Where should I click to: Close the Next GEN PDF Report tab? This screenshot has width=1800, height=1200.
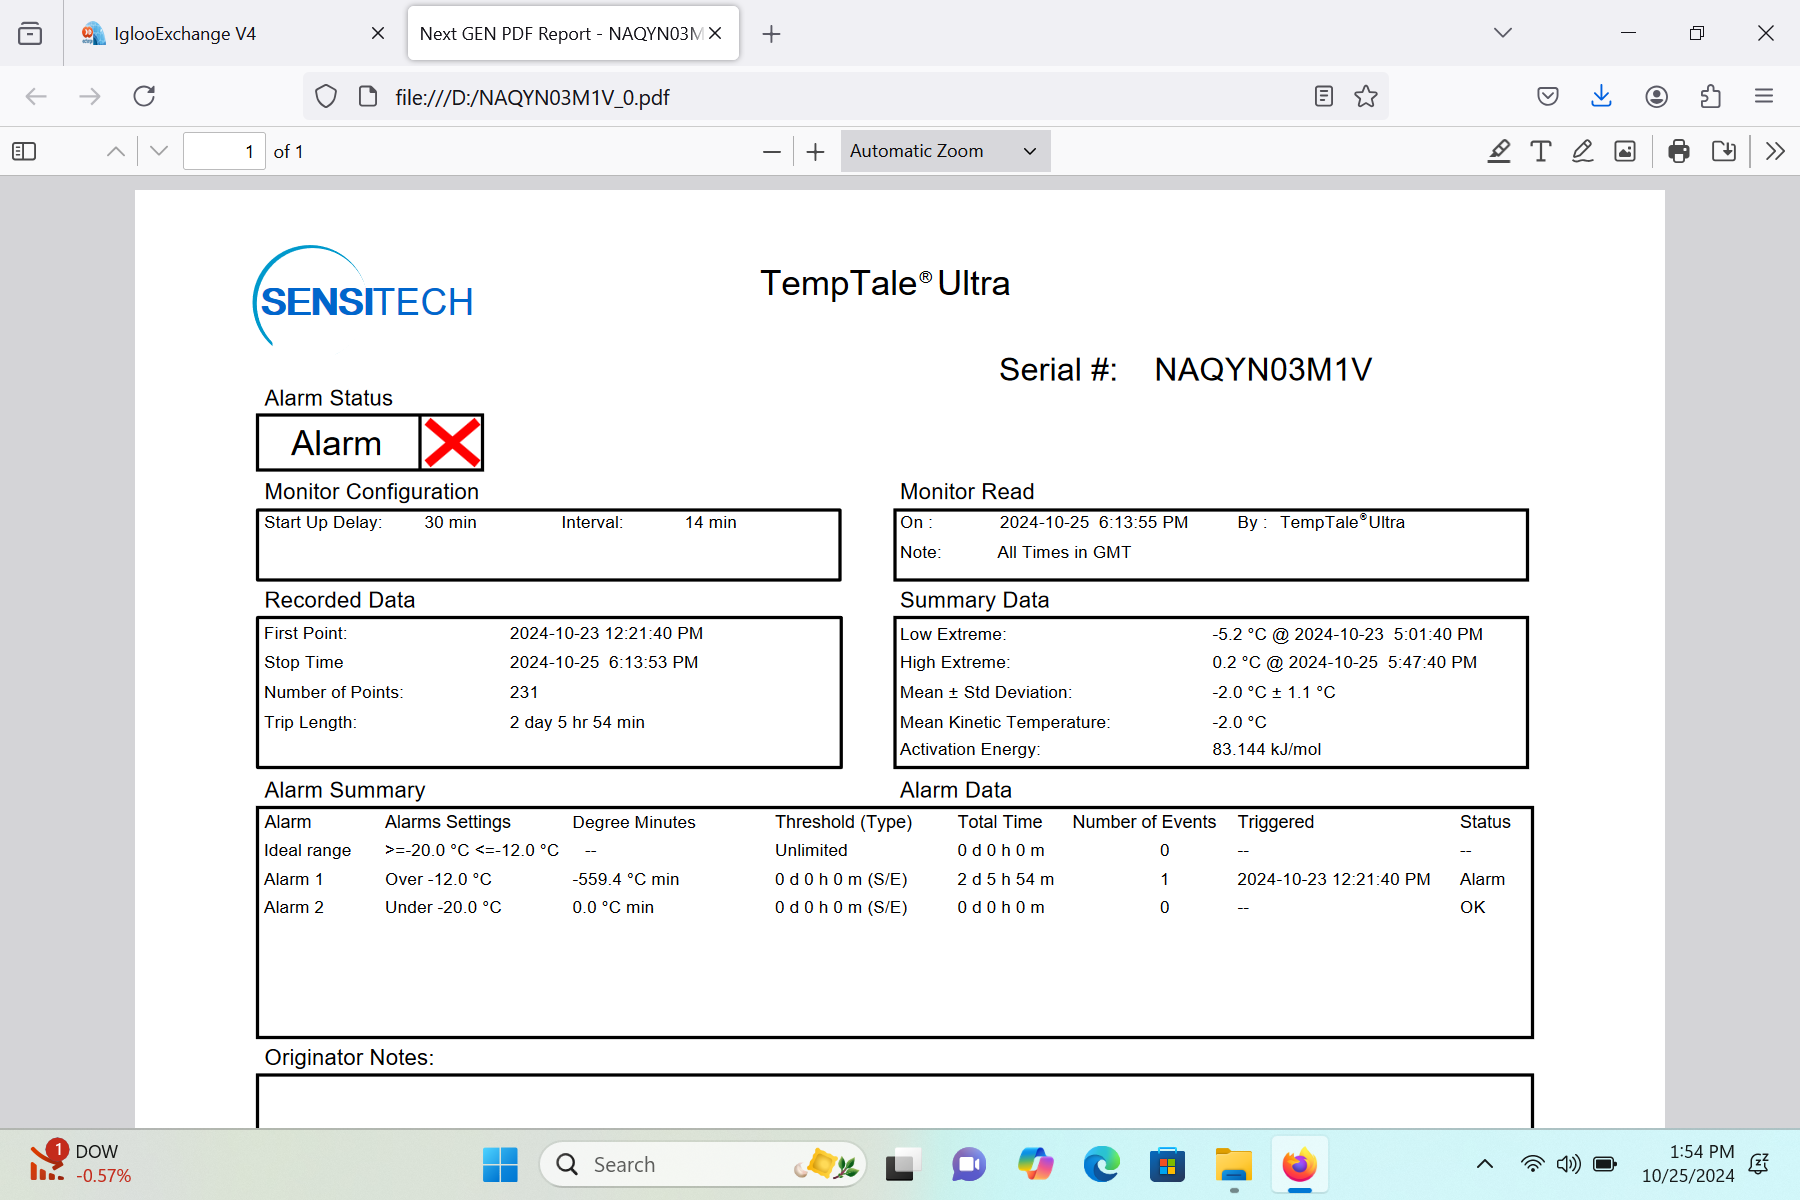715,33
